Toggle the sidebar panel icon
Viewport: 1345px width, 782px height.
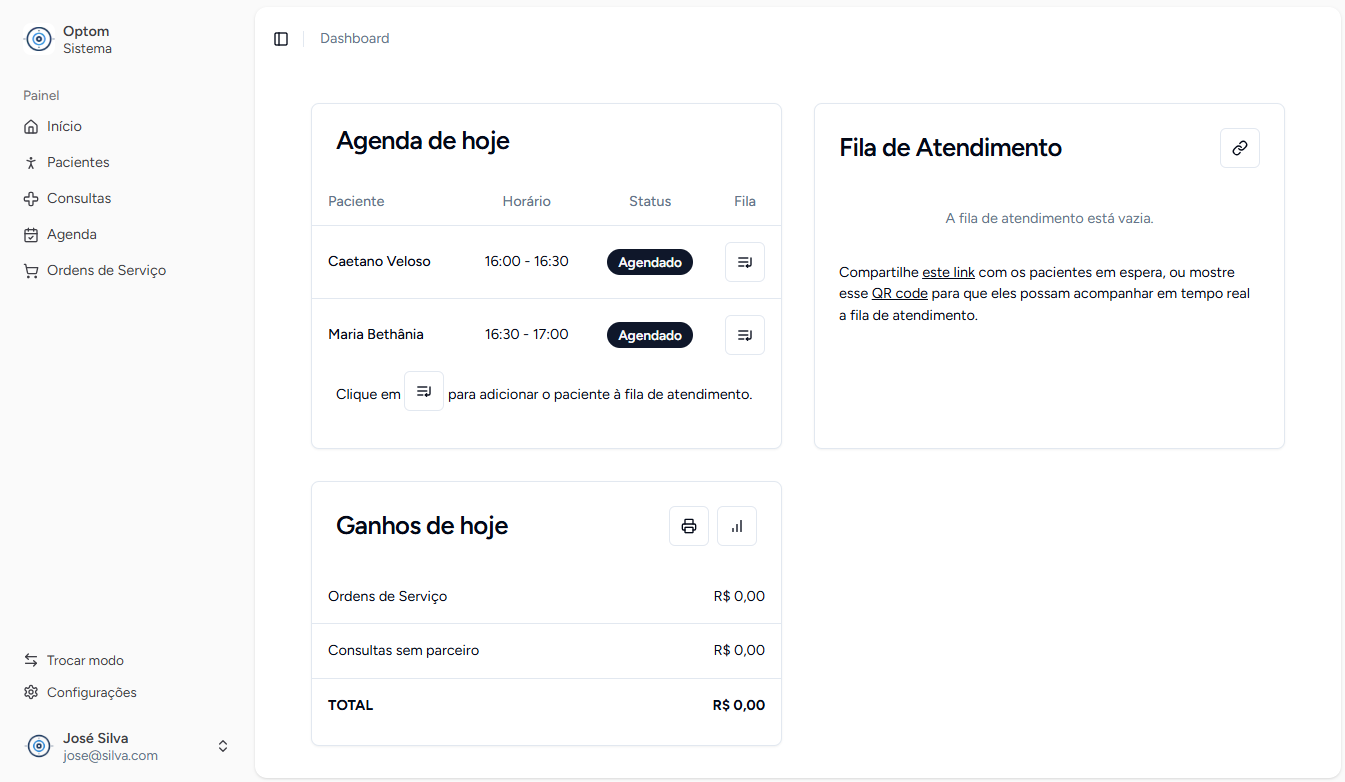coord(281,39)
